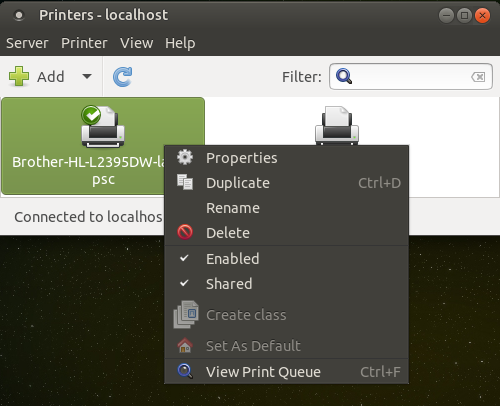Click the gear icon beside Properties
The image size is (500, 406).
(x=185, y=157)
